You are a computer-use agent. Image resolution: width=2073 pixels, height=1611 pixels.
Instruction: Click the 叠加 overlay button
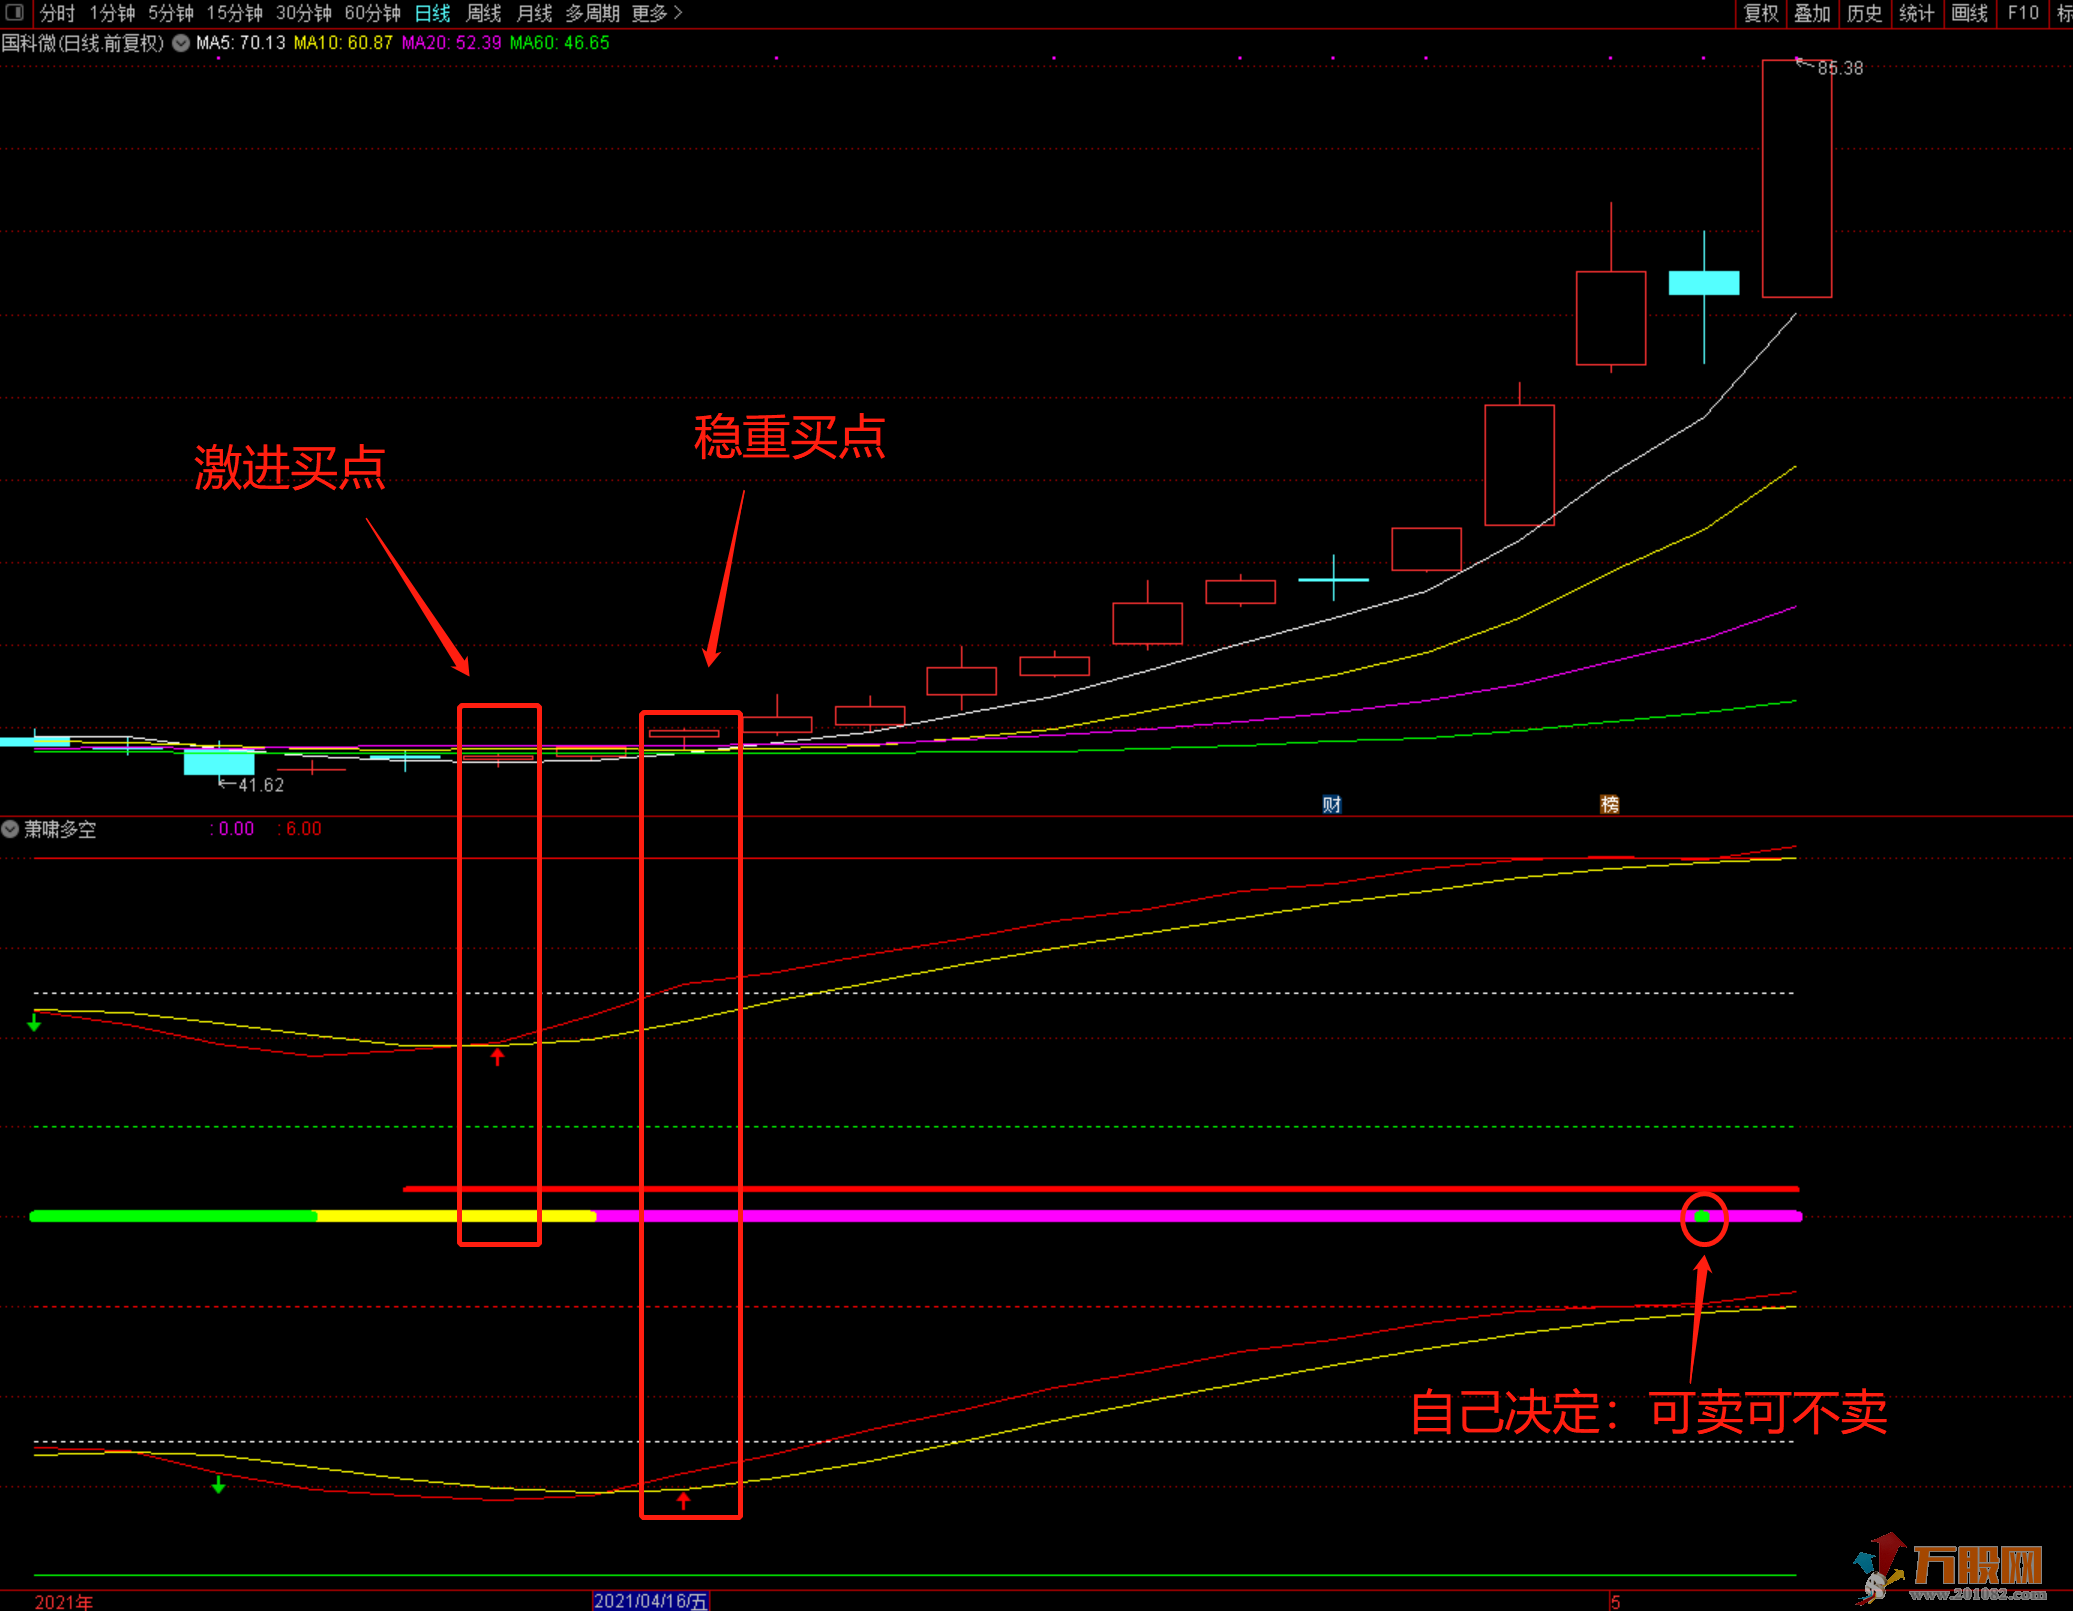tap(1812, 13)
